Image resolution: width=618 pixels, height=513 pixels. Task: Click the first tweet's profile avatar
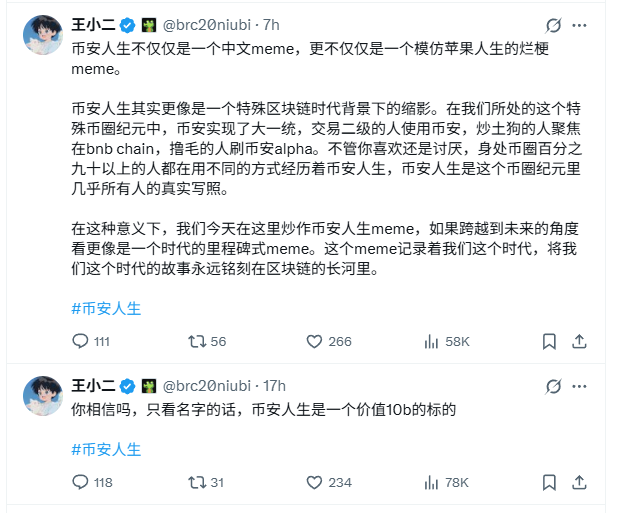[44, 37]
